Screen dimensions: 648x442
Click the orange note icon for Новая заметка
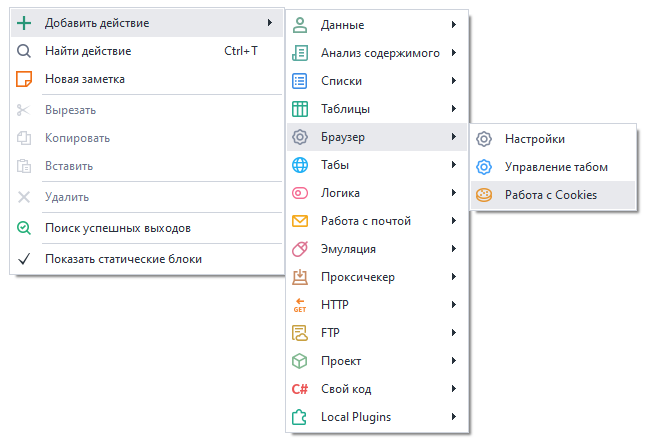click(x=25, y=78)
